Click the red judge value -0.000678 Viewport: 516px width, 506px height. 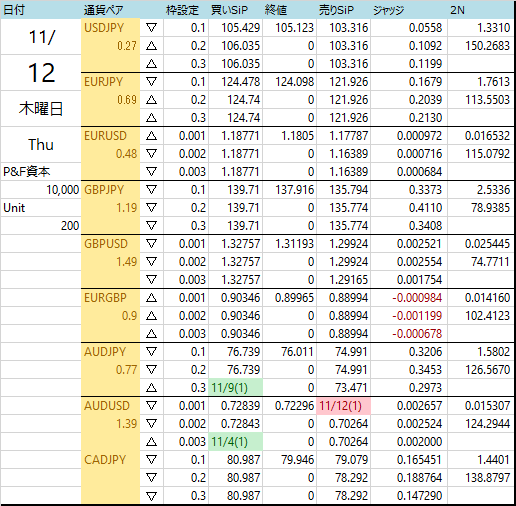click(417, 334)
